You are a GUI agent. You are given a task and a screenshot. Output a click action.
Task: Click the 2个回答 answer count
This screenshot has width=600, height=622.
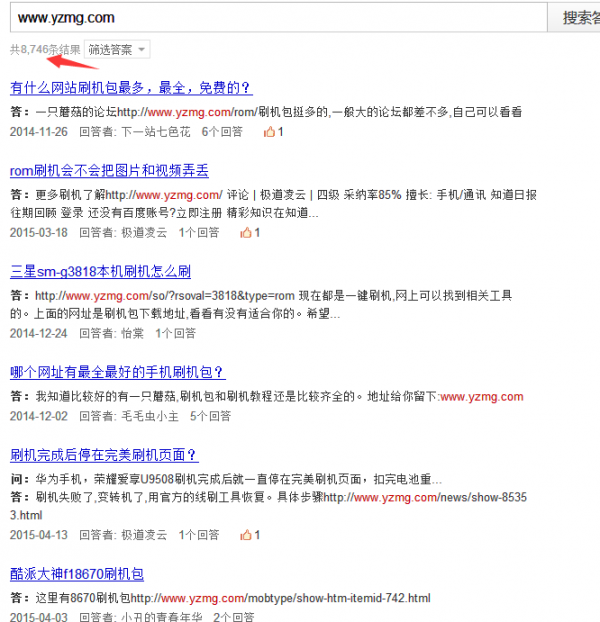[235, 617]
